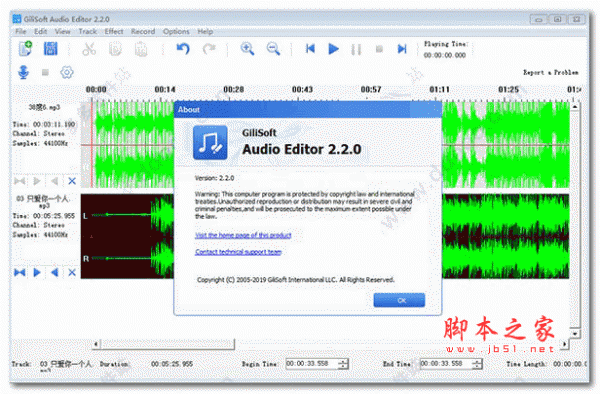This screenshot has width=600, height=394.
Task: Click the vertical scrollbar down arrow
Action: click(x=575, y=334)
